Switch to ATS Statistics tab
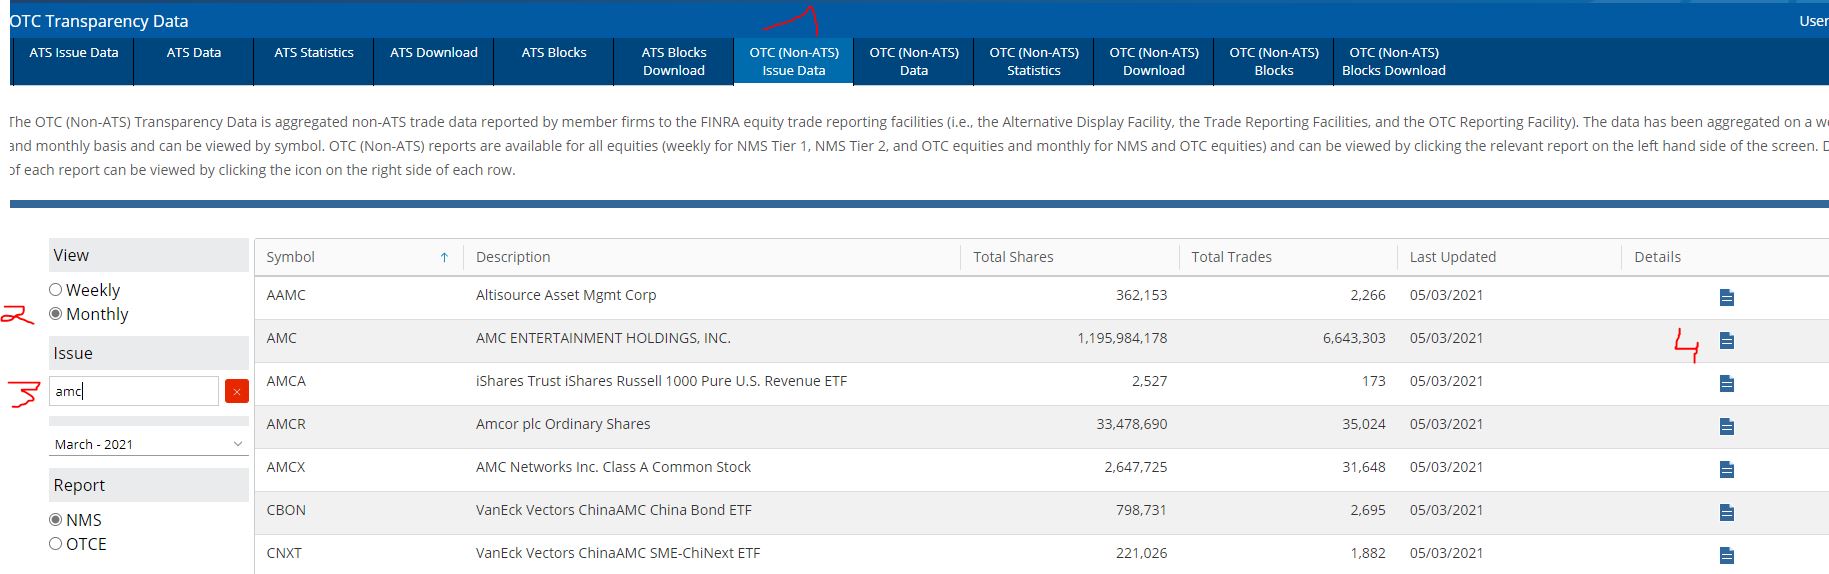The width and height of the screenshot is (1829, 574). (314, 53)
